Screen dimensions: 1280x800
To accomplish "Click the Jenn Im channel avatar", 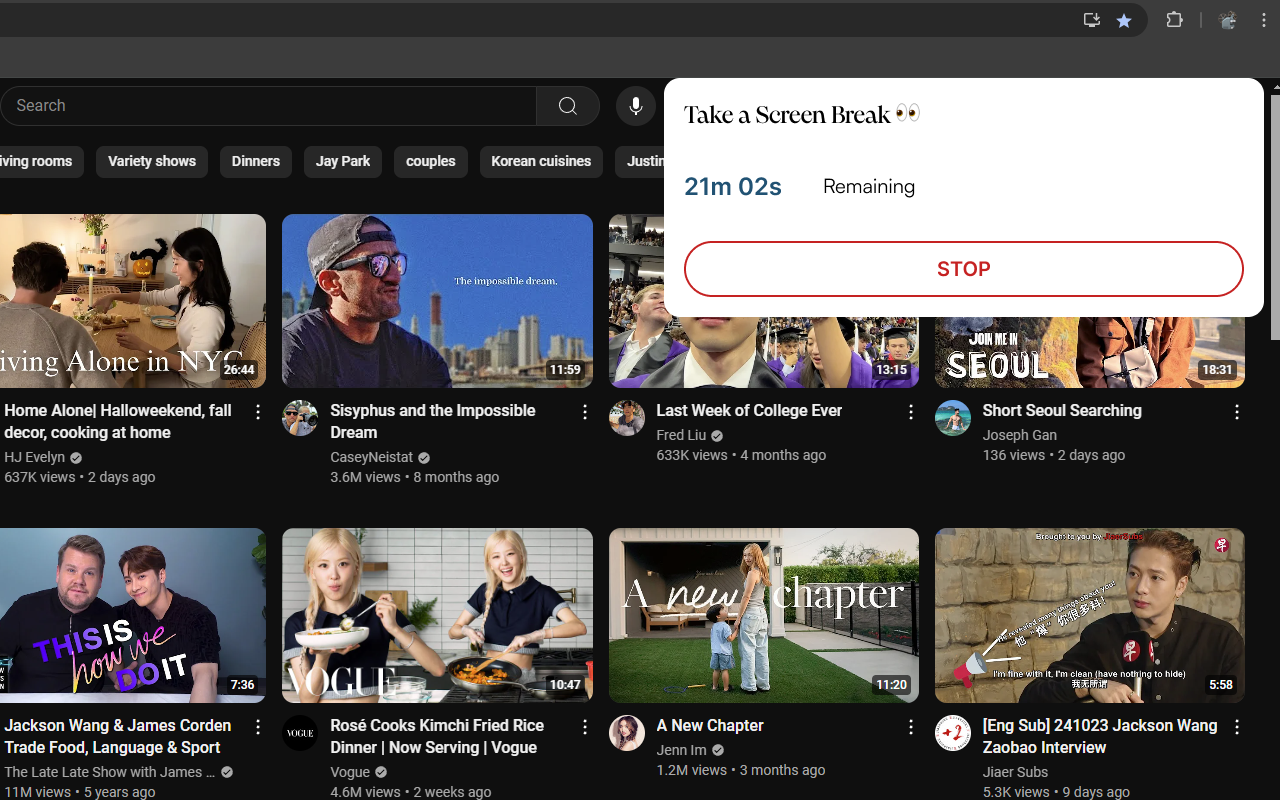I will click(x=627, y=733).
